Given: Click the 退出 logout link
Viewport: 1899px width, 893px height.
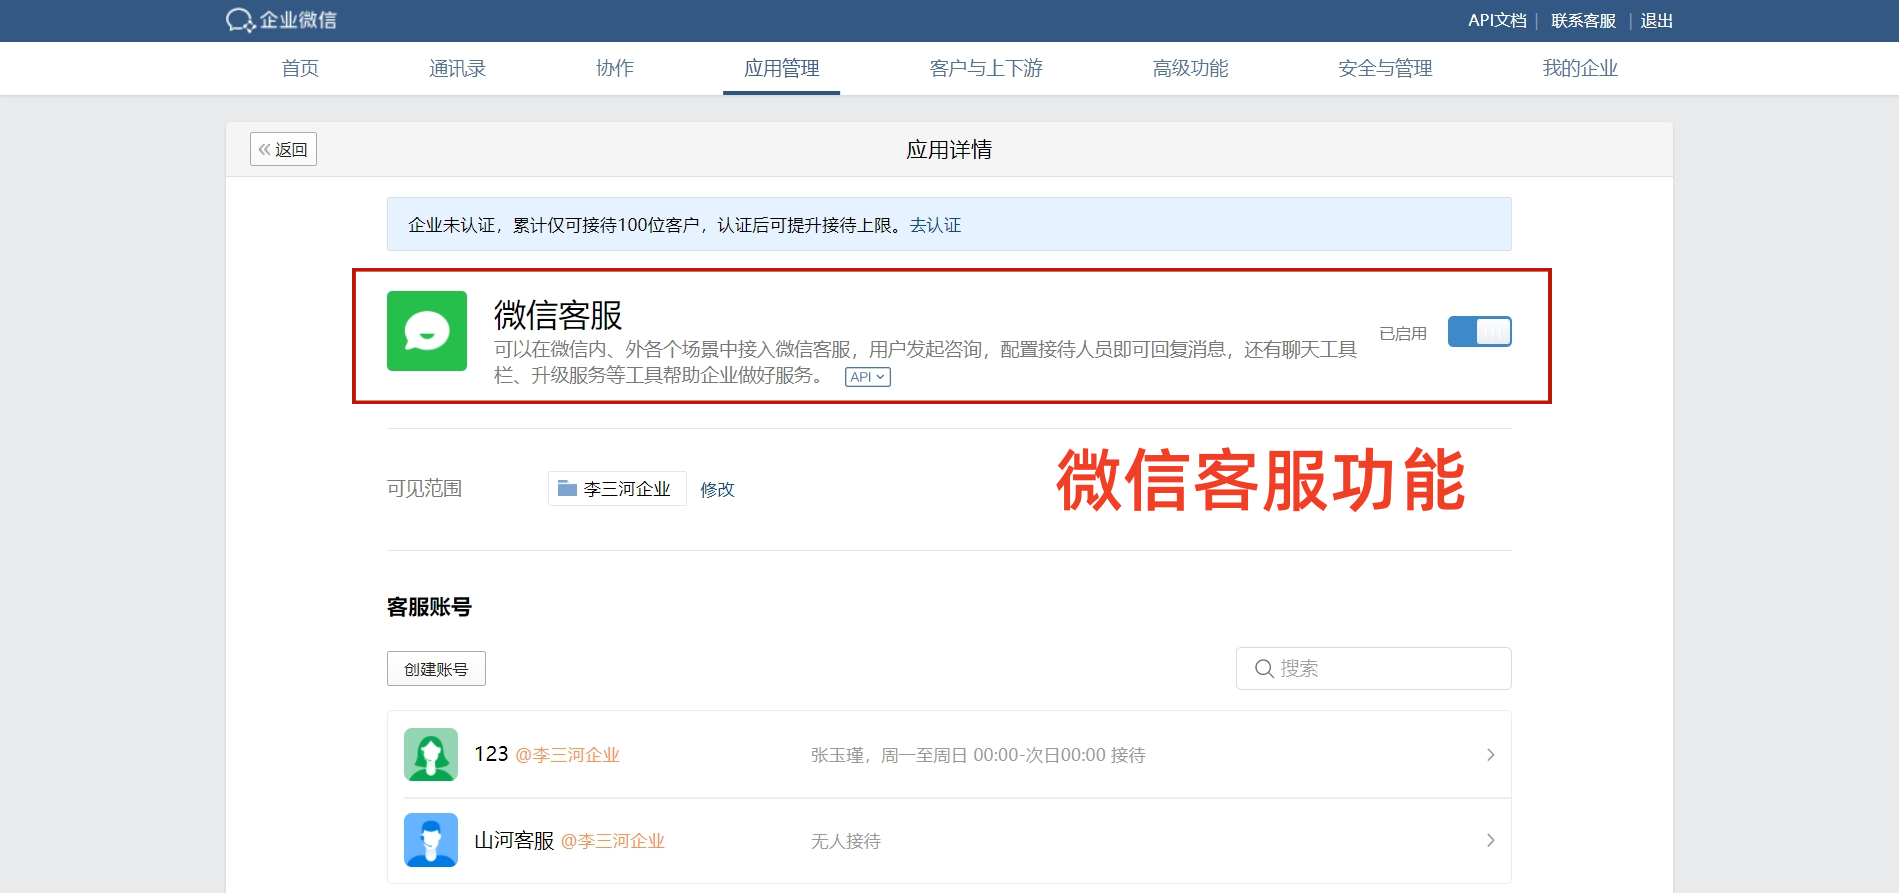Looking at the screenshot, I should pyautogui.click(x=1656, y=20).
